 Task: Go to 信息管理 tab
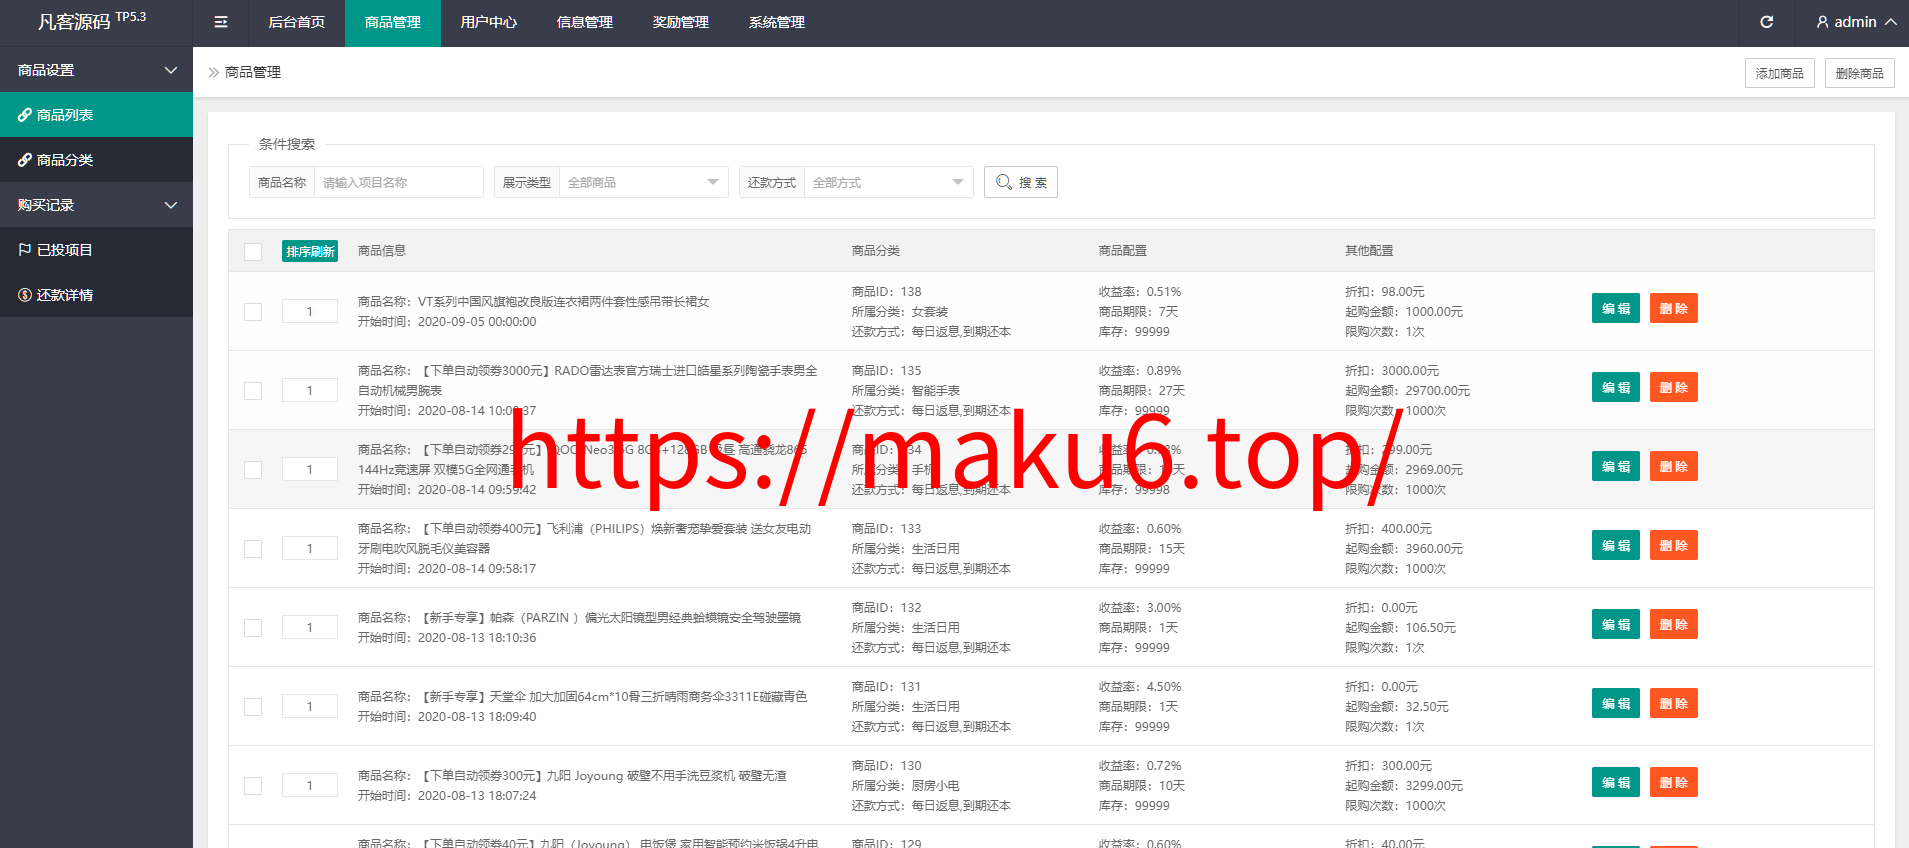(585, 22)
